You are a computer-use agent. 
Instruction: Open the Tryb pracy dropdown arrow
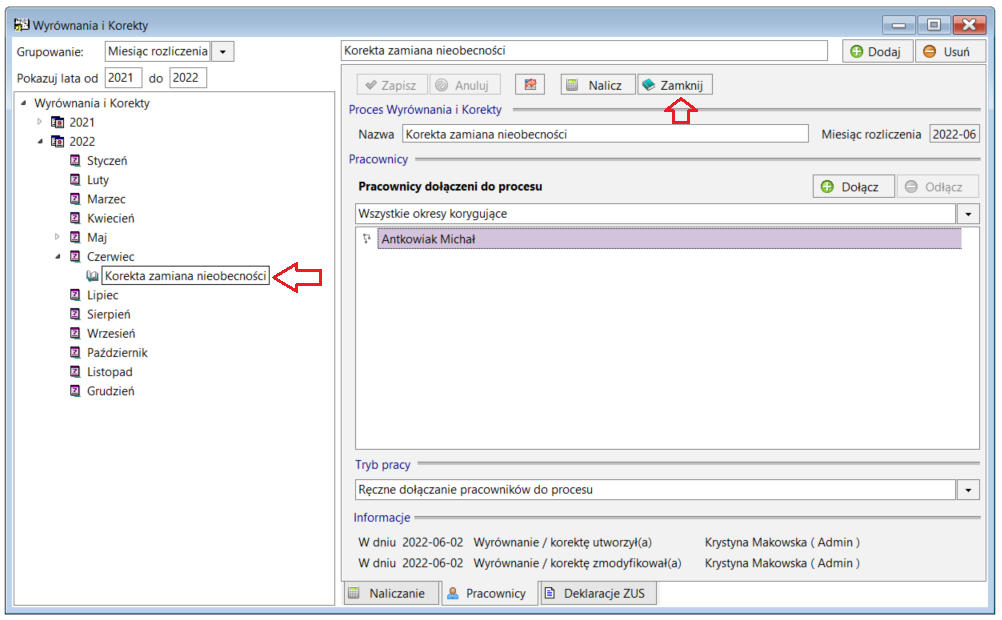pos(968,490)
